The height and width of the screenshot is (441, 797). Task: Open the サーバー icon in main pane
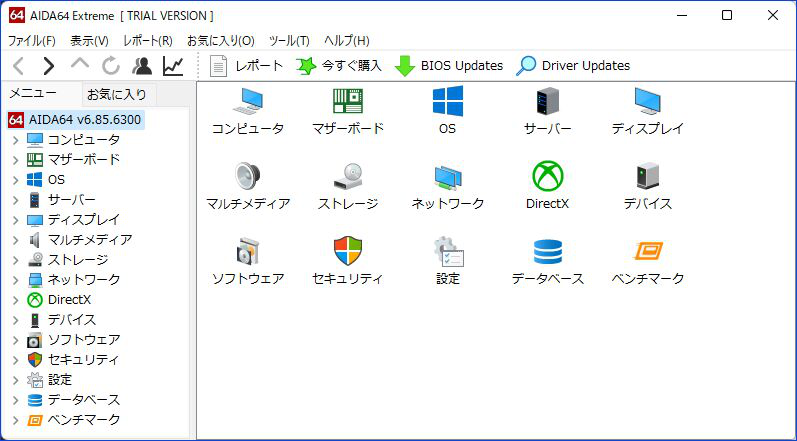click(x=547, y=101)
